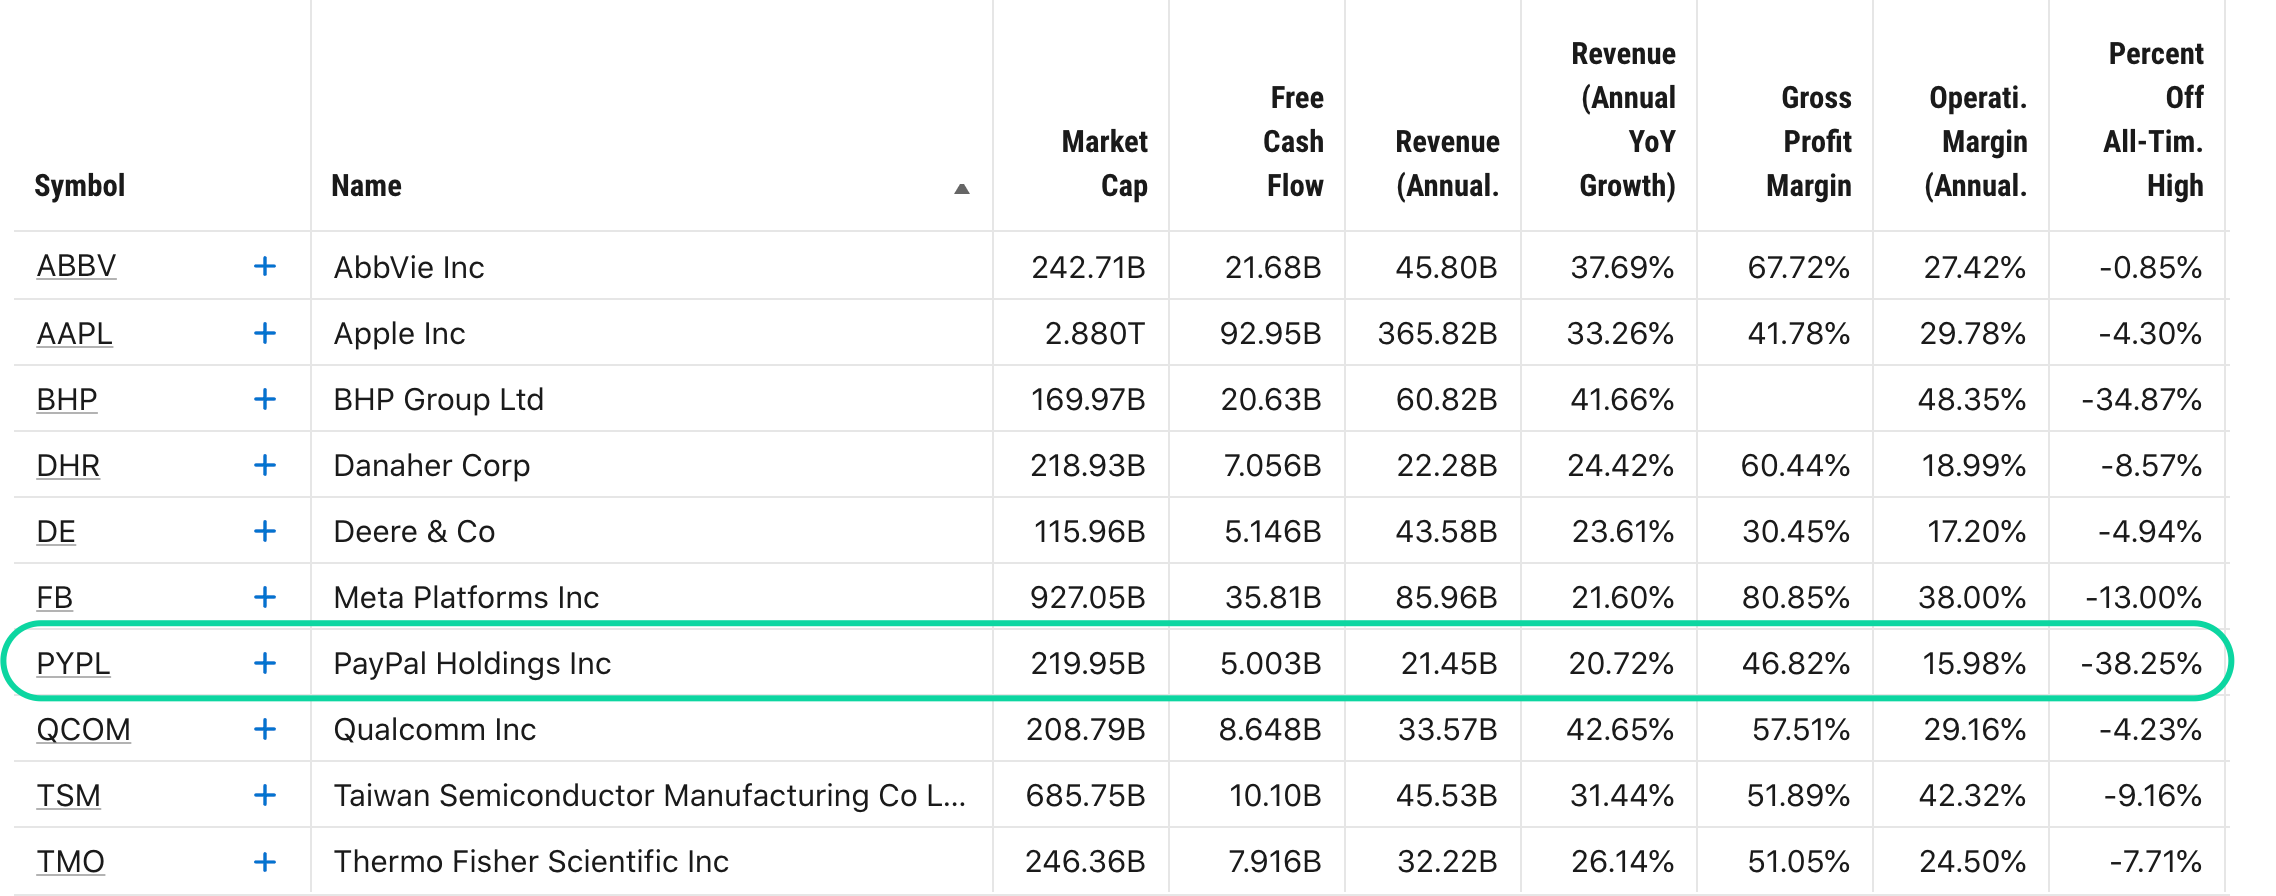Click the -34.87% off high cell
The width and height of the screenshot is (2276, 896).
coord(2141,399)
